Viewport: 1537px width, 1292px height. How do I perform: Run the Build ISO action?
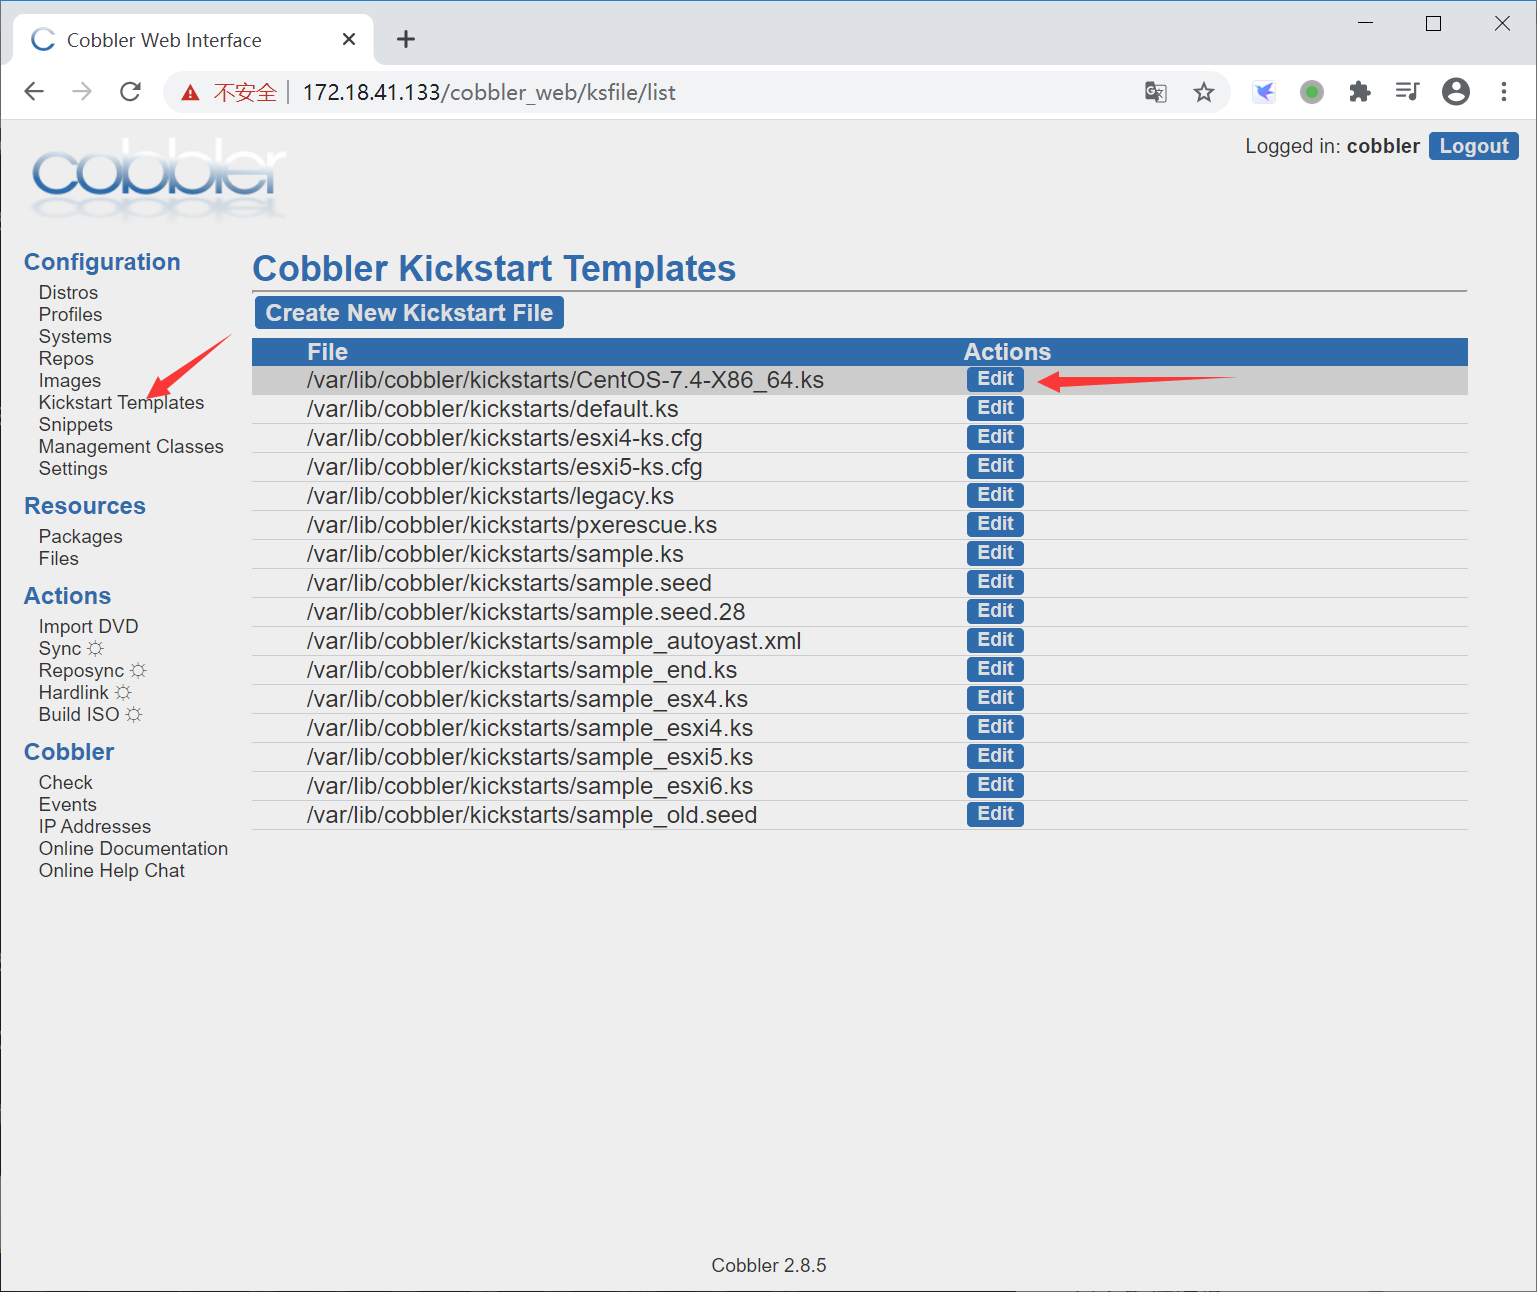(x=90, y=714)
